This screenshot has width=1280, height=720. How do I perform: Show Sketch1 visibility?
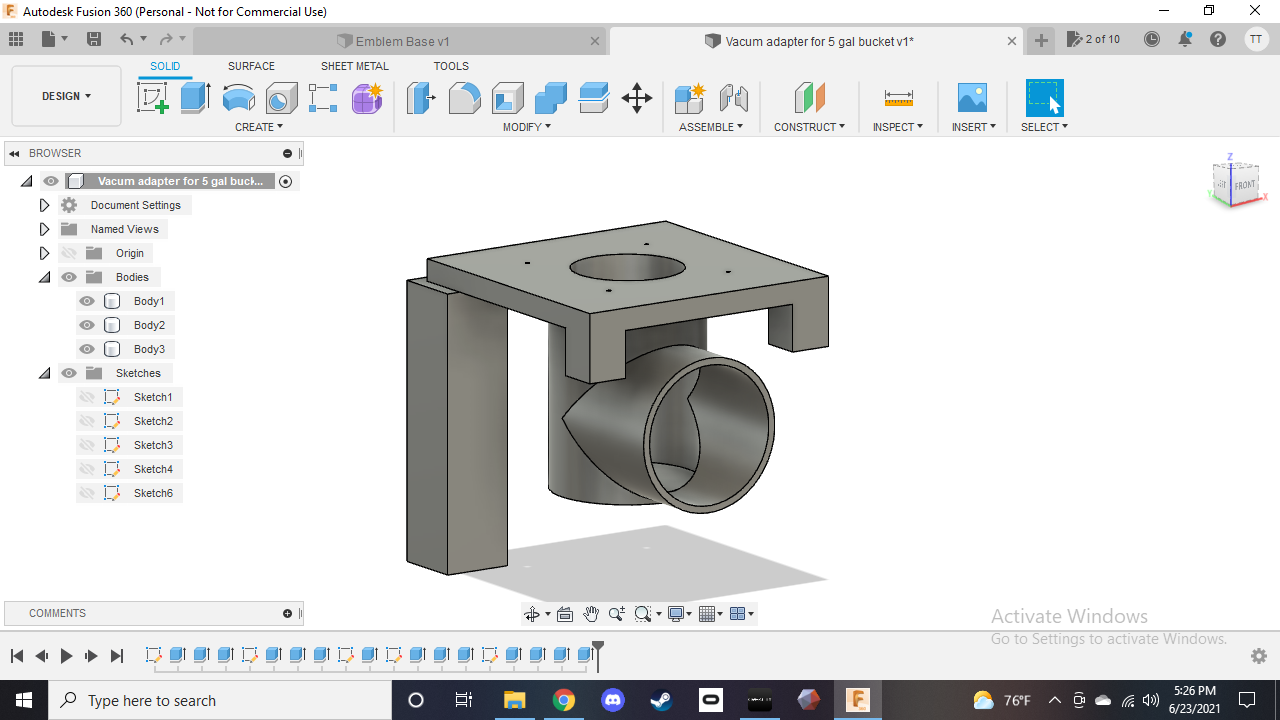click(x=87, y=397)
